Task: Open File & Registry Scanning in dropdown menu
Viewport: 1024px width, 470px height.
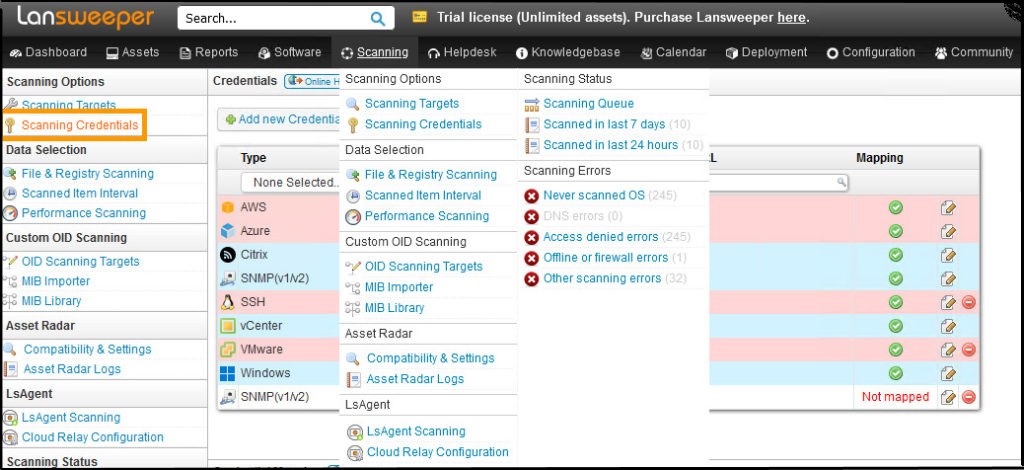Action: point(430,174)
